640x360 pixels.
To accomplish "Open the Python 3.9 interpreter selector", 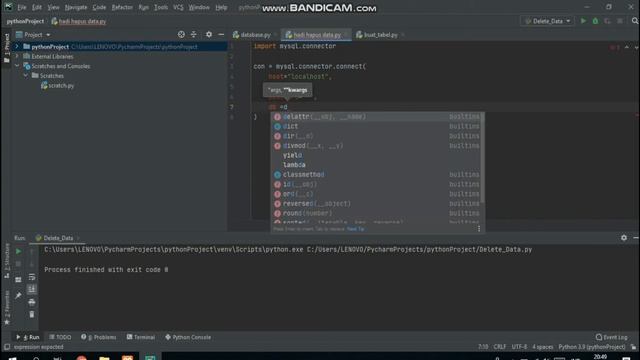I will (x=591, y=347).
